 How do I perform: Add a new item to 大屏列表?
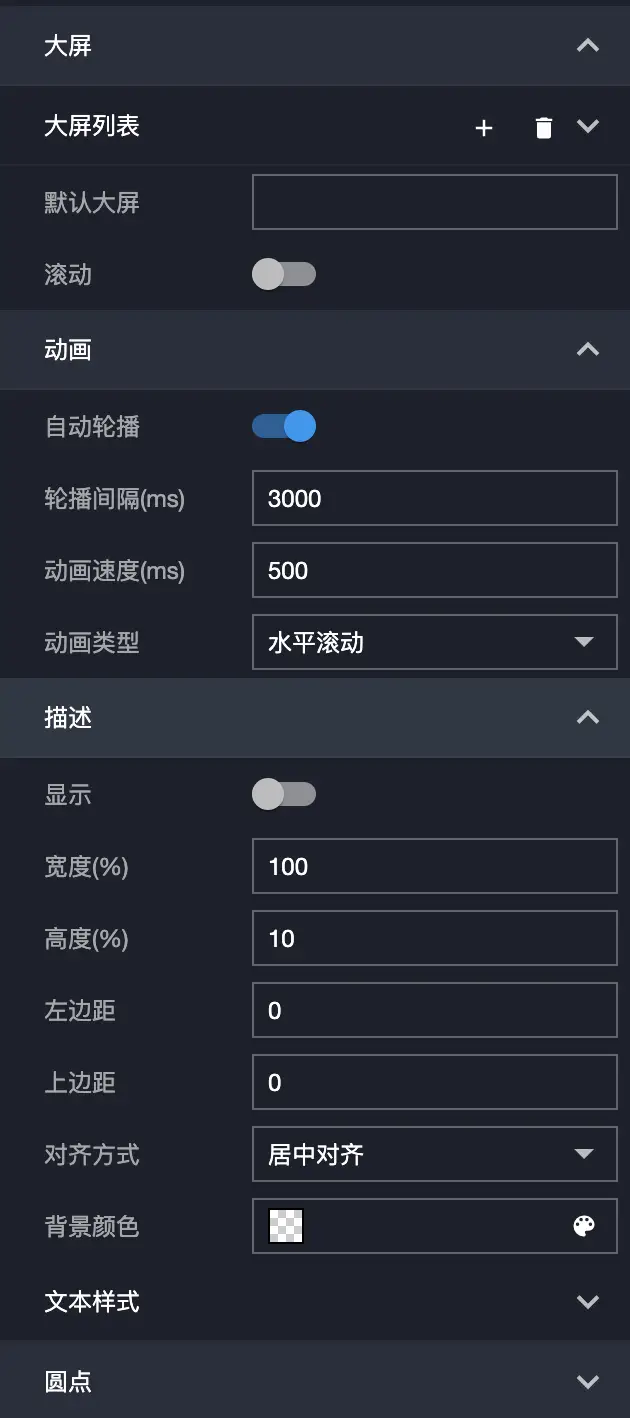[x=484, y=128]
